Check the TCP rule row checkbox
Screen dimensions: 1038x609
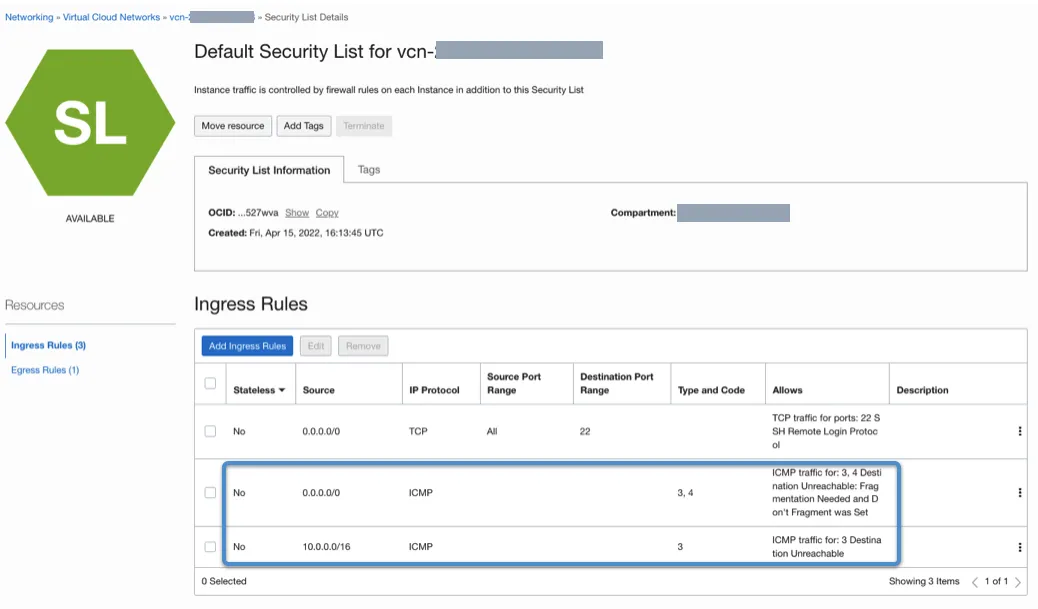[210, 431]
